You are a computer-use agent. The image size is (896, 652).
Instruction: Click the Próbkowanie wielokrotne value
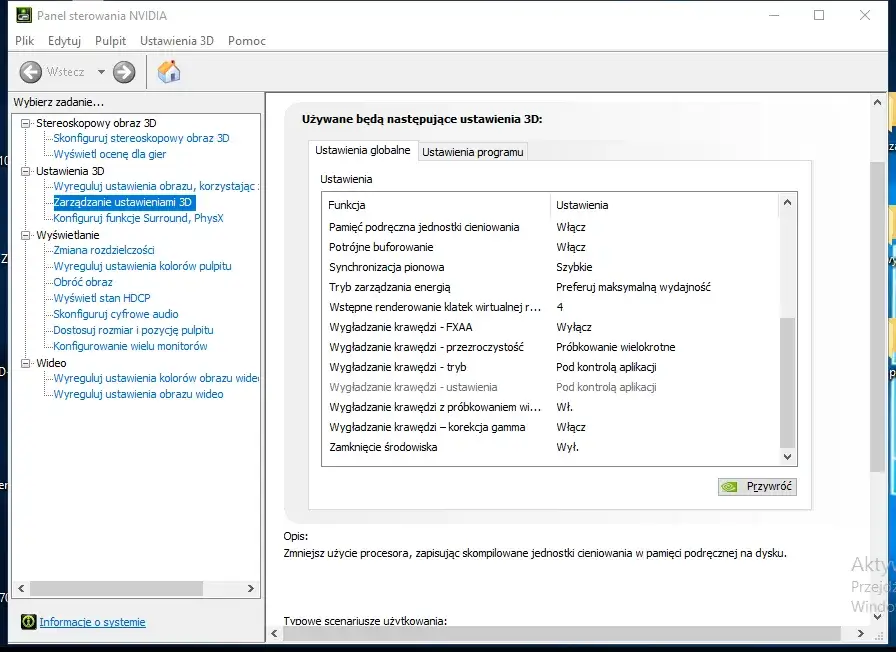[615, 347]
